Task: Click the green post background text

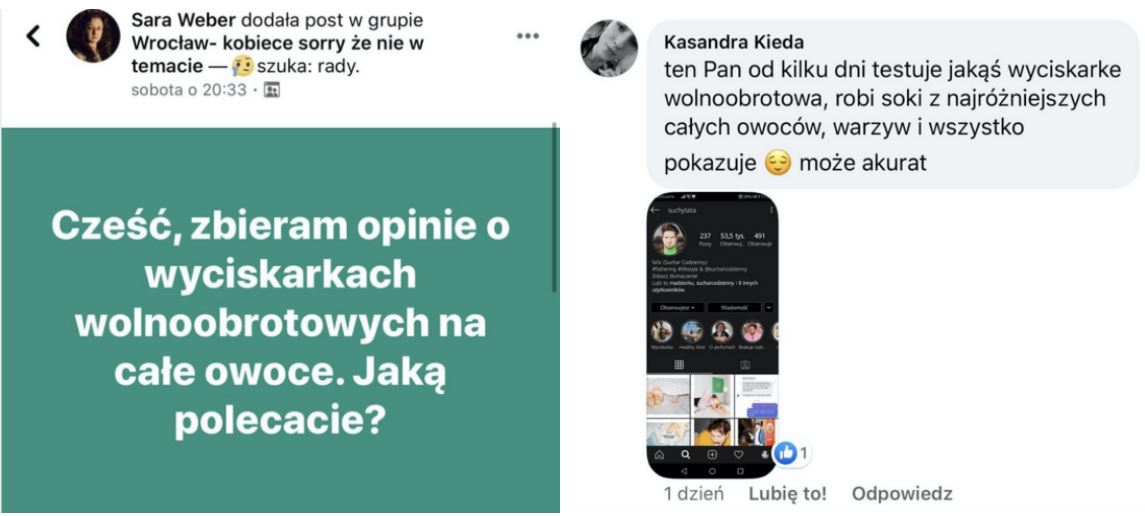Action: click(x=280, y=325)
